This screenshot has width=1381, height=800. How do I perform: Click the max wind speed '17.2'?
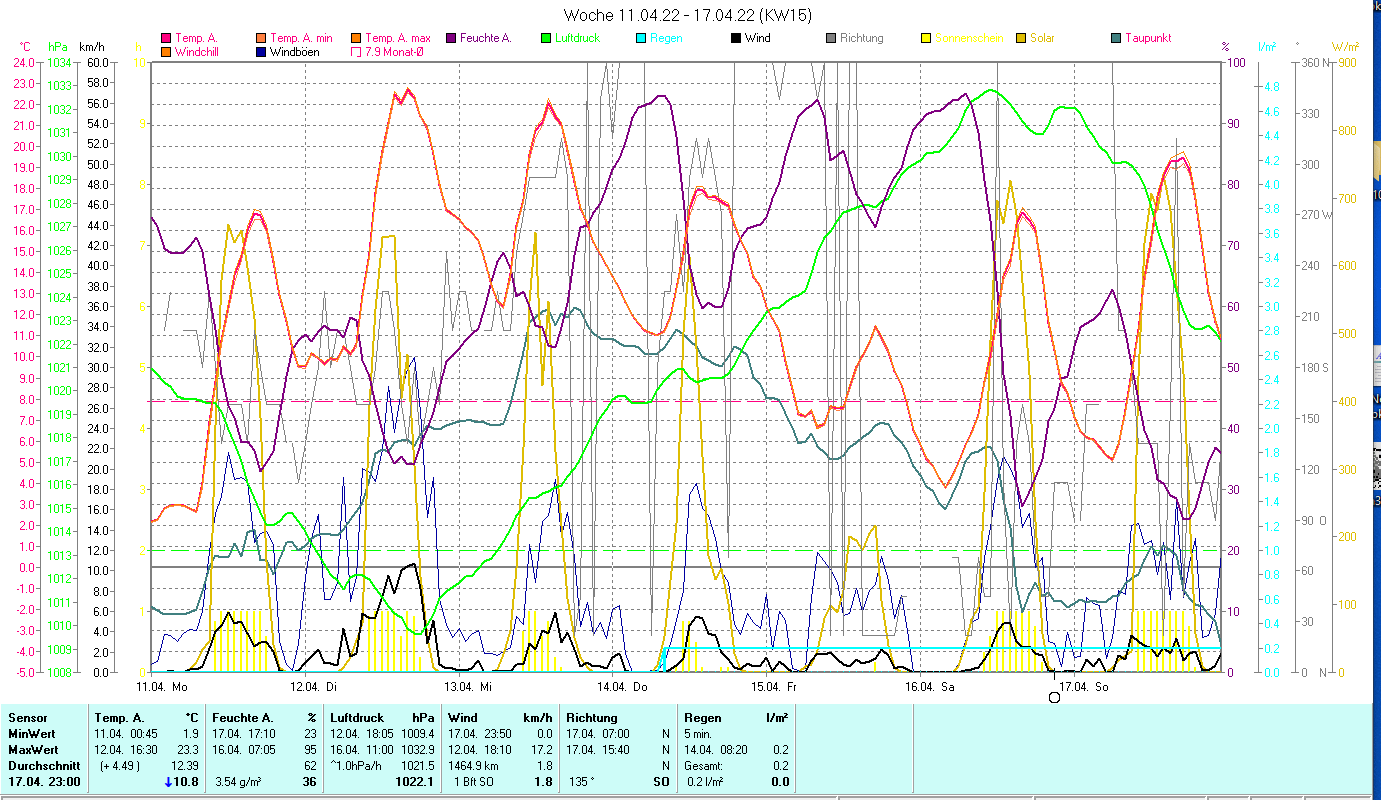(541, 749)
